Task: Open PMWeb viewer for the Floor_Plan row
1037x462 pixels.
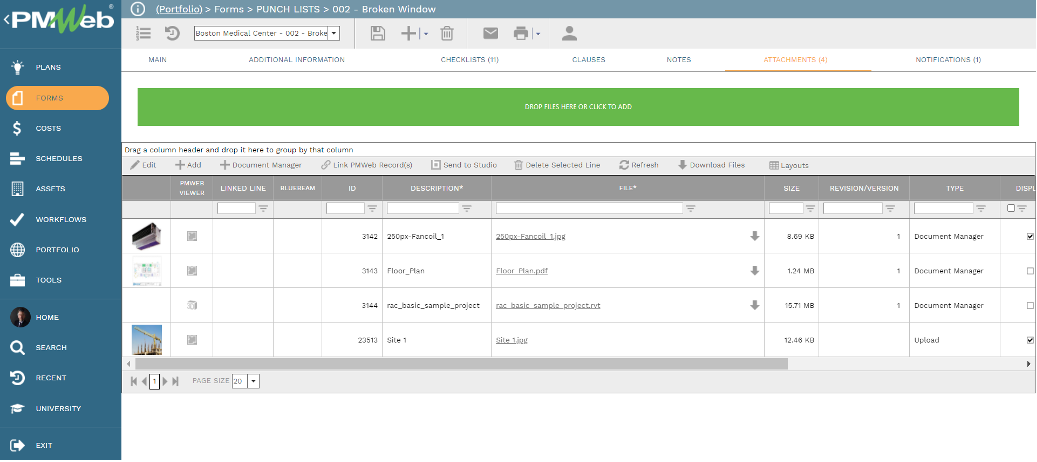Action: tap(192, 271)
